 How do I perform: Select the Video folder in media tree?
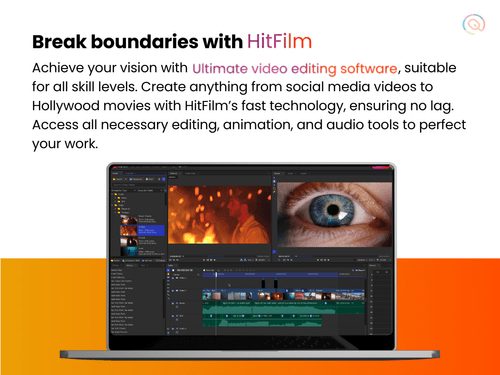coord(119,205)
